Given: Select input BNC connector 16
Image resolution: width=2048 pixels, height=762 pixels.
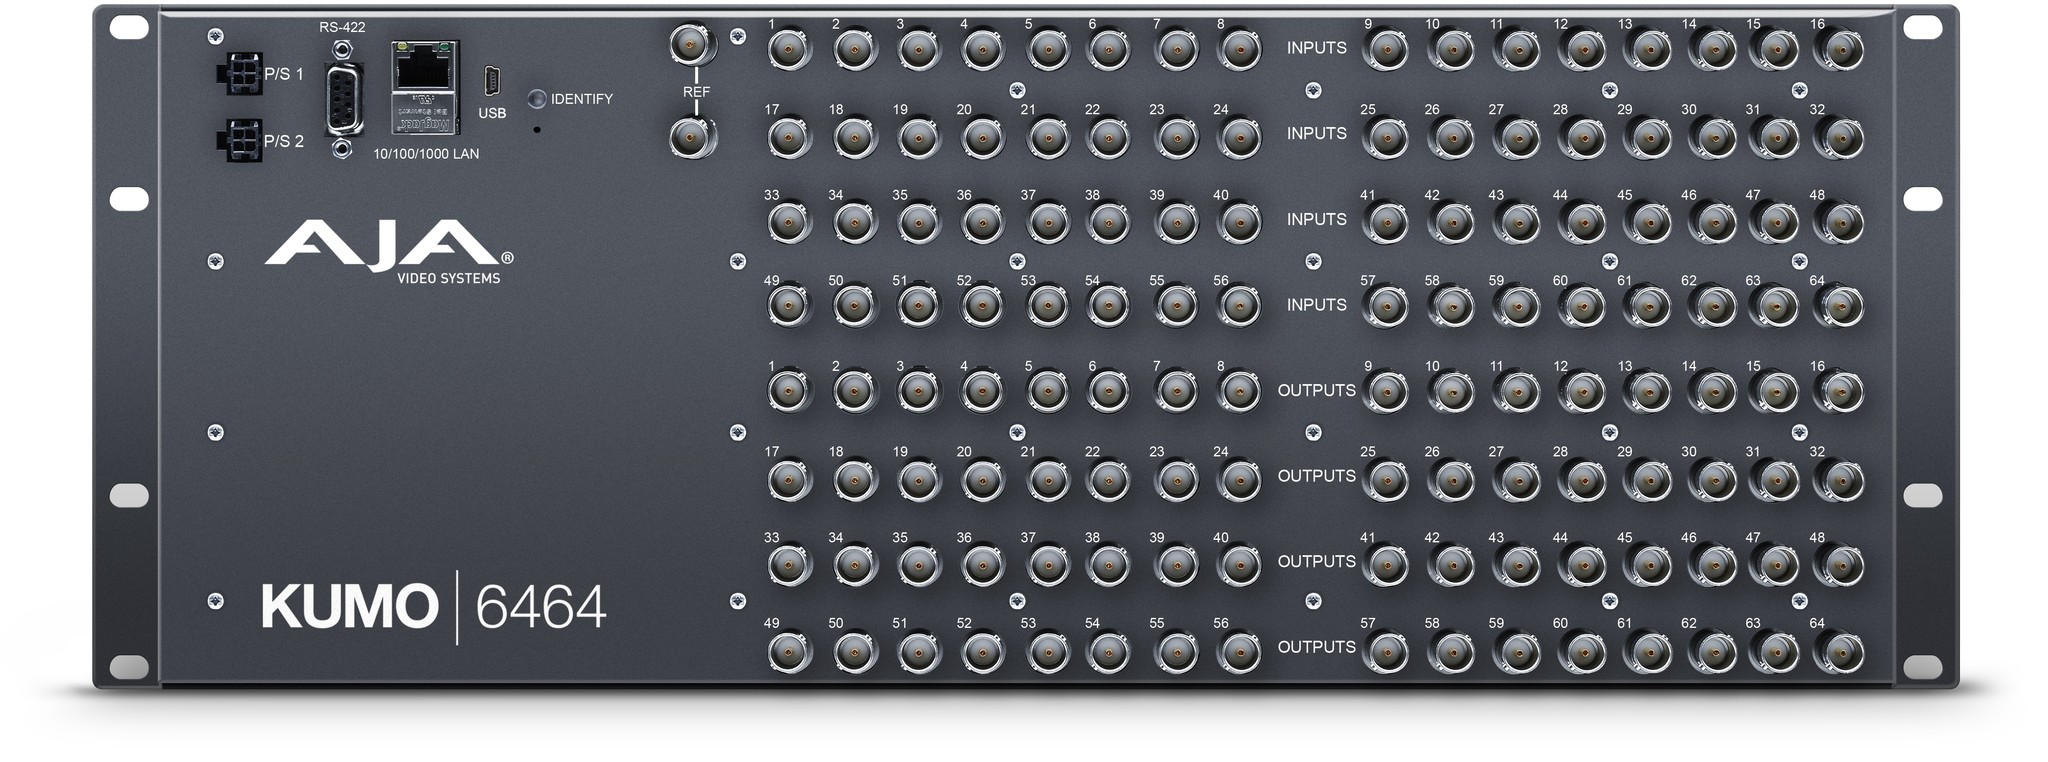Looking at the screenshot, I should pyautogui.click(x=1839, y=48).
